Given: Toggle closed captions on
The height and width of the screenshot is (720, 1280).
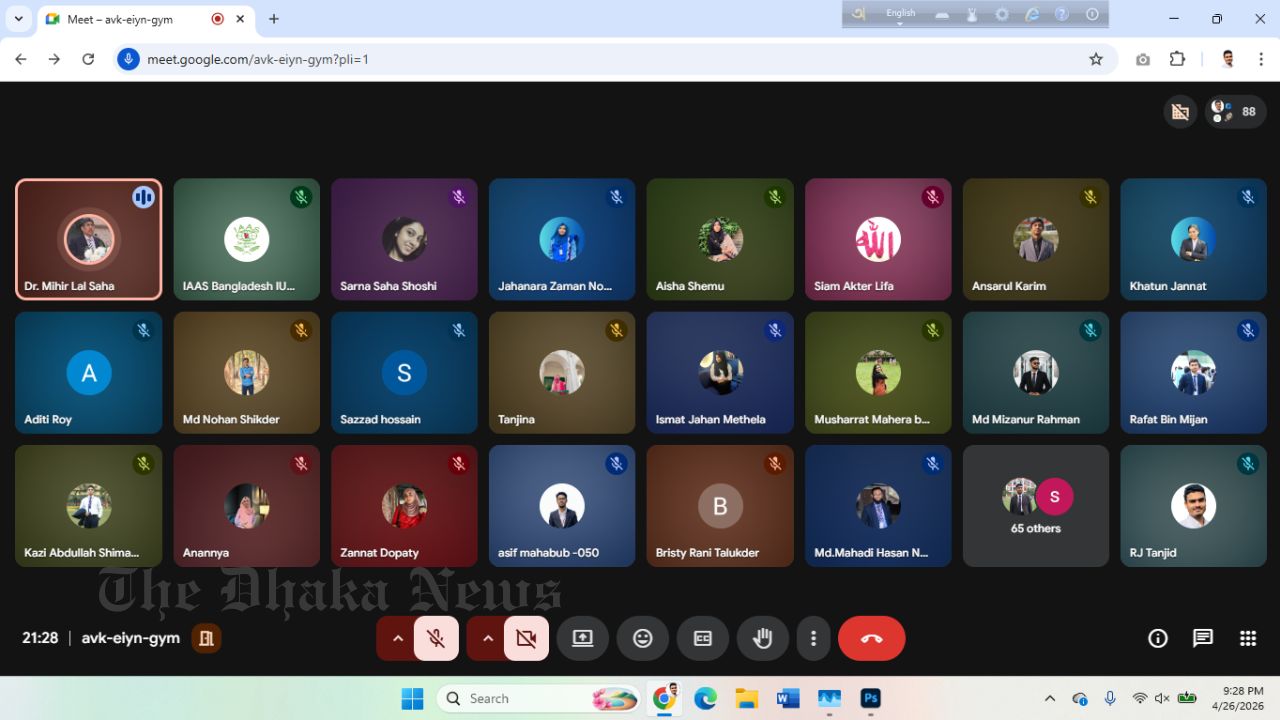Looking at the screenshot, I should pos(703,638).
